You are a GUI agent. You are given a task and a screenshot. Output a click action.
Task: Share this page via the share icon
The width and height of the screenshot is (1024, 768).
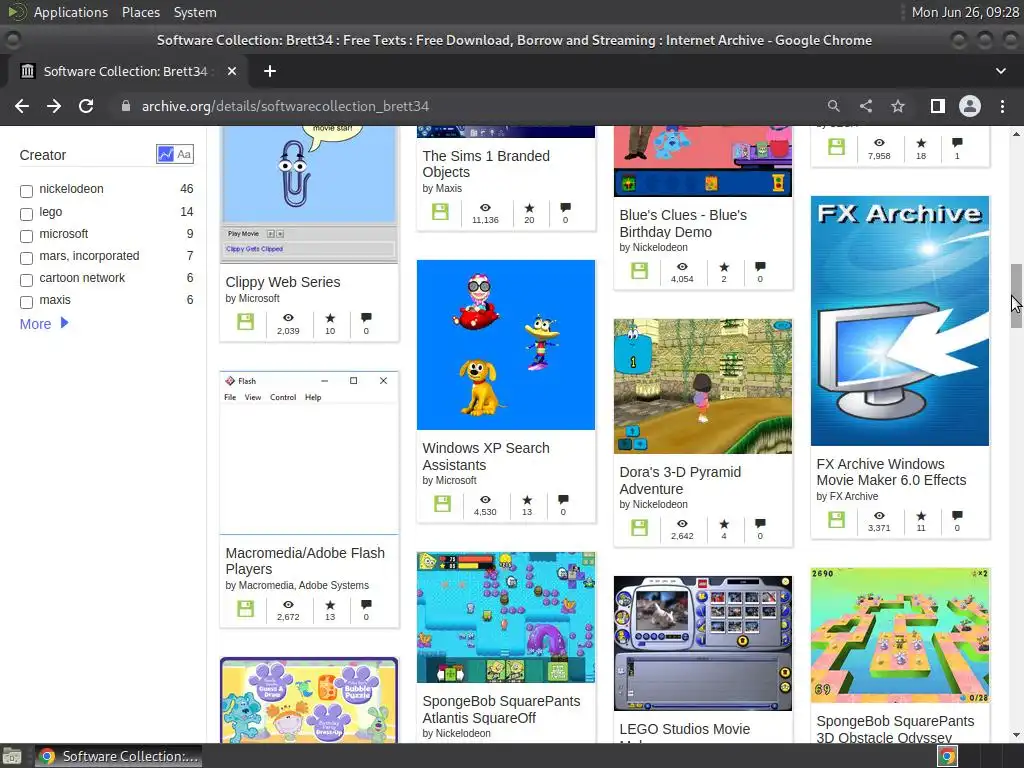[x=866, y=106]
